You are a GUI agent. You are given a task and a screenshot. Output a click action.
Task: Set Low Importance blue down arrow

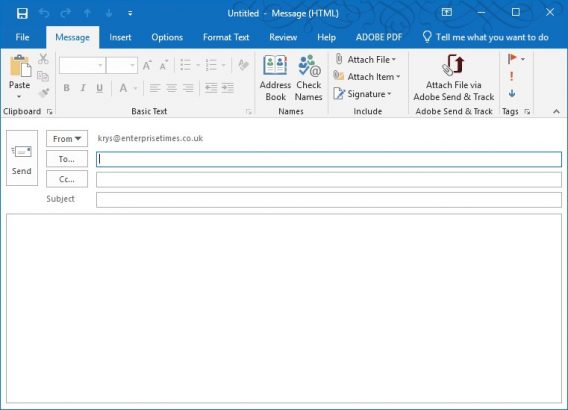coord(512,94)
